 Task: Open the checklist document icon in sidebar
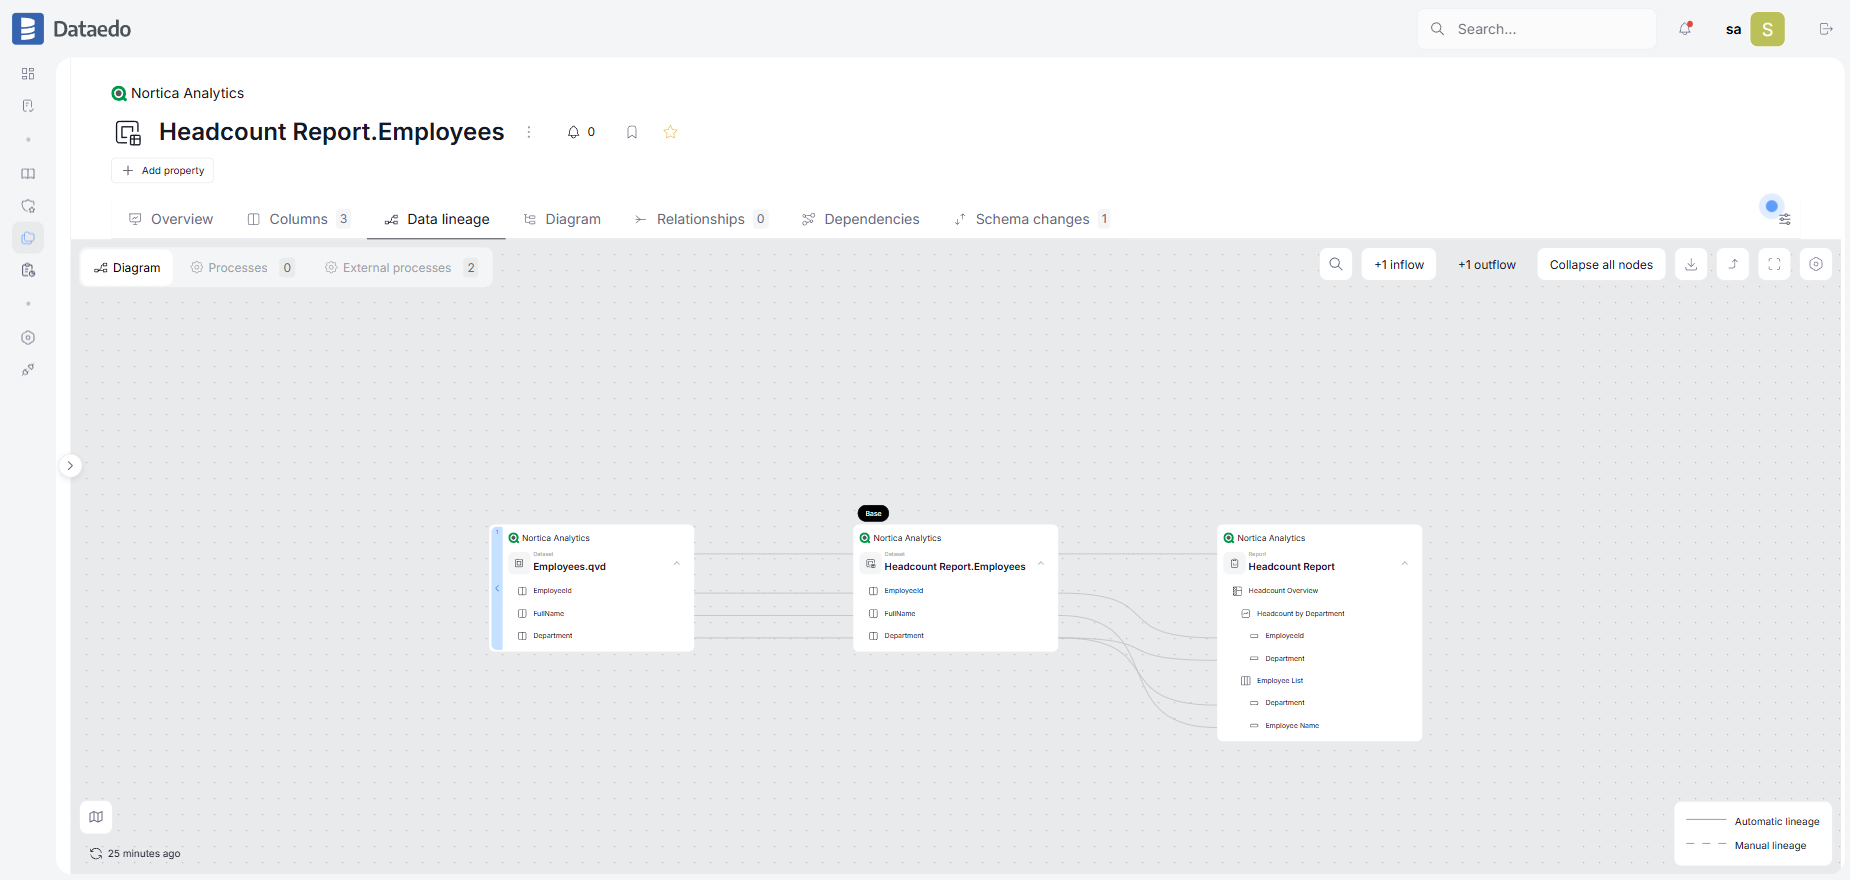pos(28,106)
